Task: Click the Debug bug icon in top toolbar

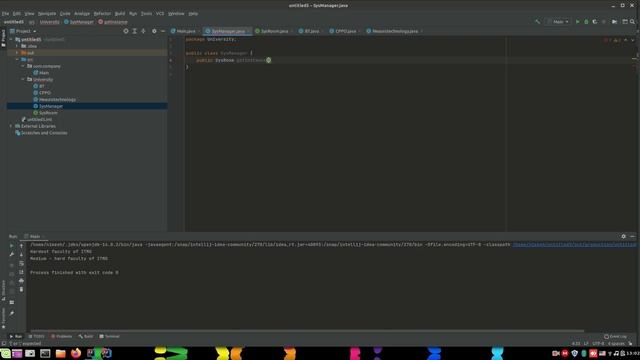Action: (586, 22)
